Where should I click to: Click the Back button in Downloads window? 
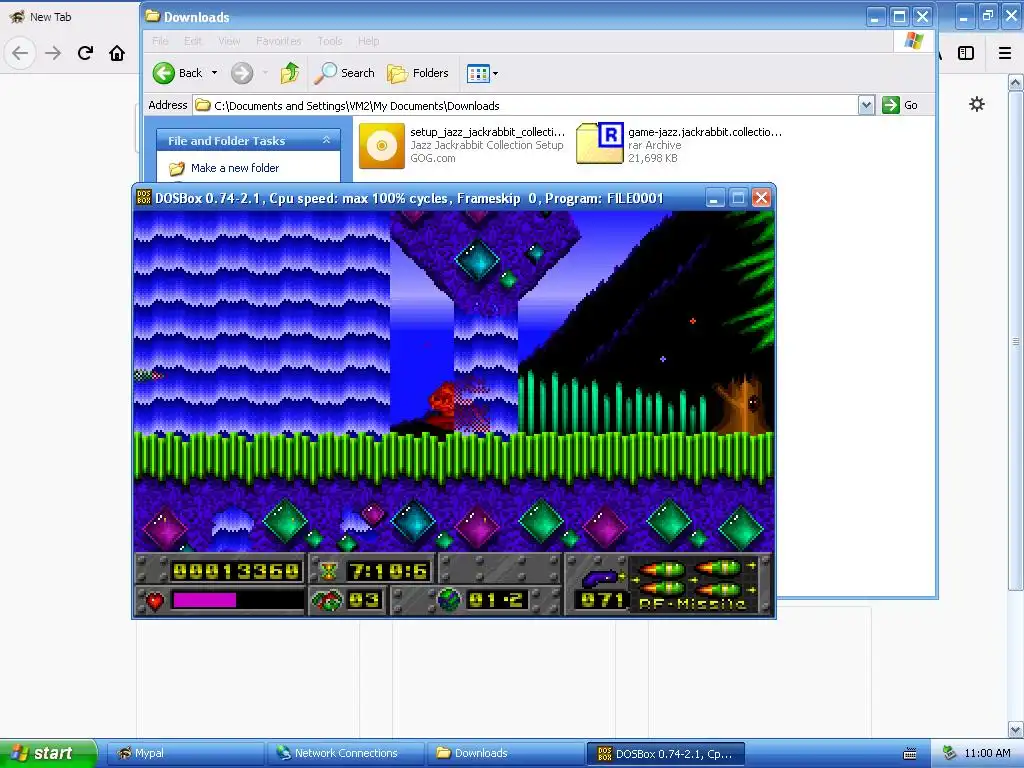pos(178,73)
